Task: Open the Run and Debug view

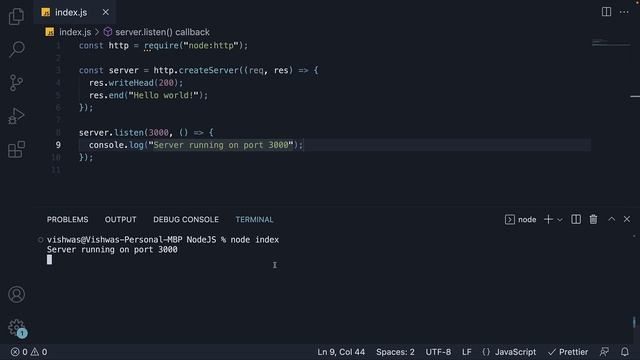Action: click(16, 116)
